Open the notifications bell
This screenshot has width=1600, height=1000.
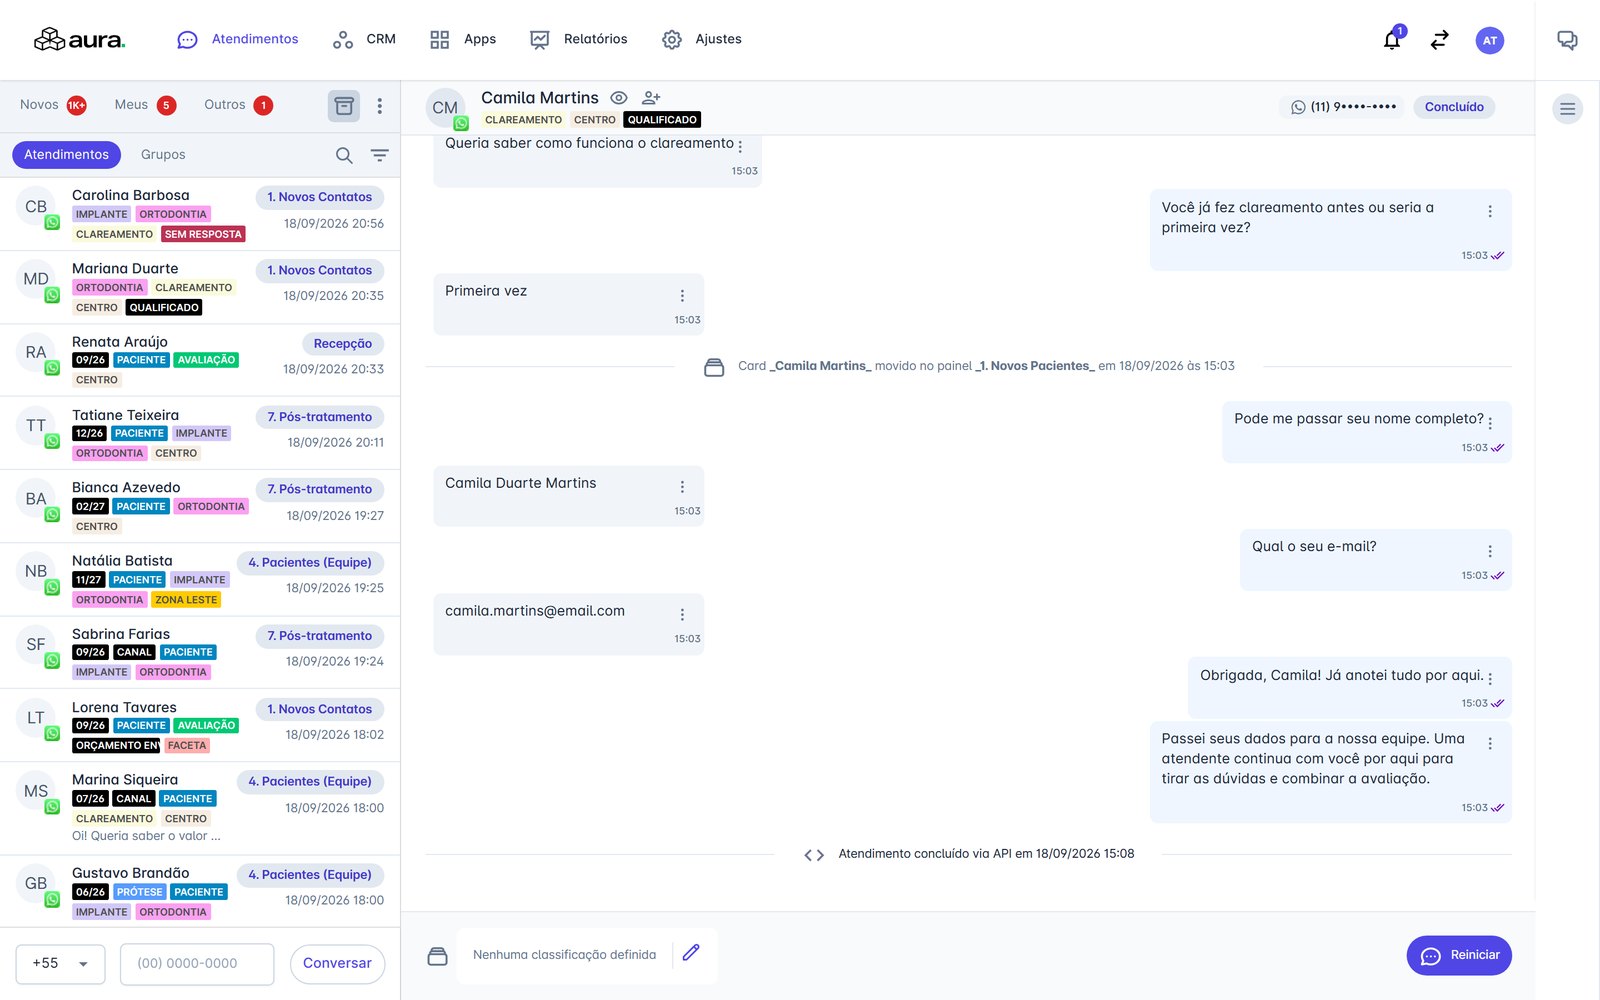click(1392, 40)
